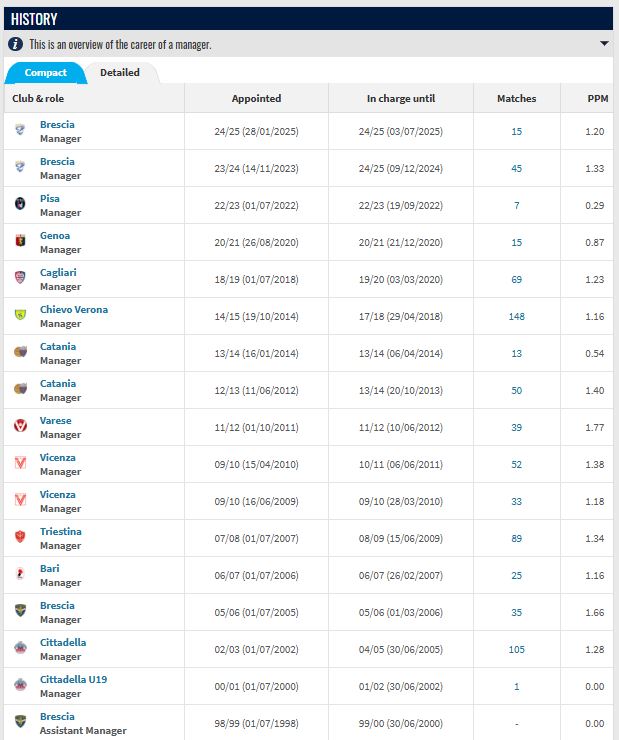Screen dimensions: 619x740
Task: Open the Chievo Verona club link
Action: (74, 310)
